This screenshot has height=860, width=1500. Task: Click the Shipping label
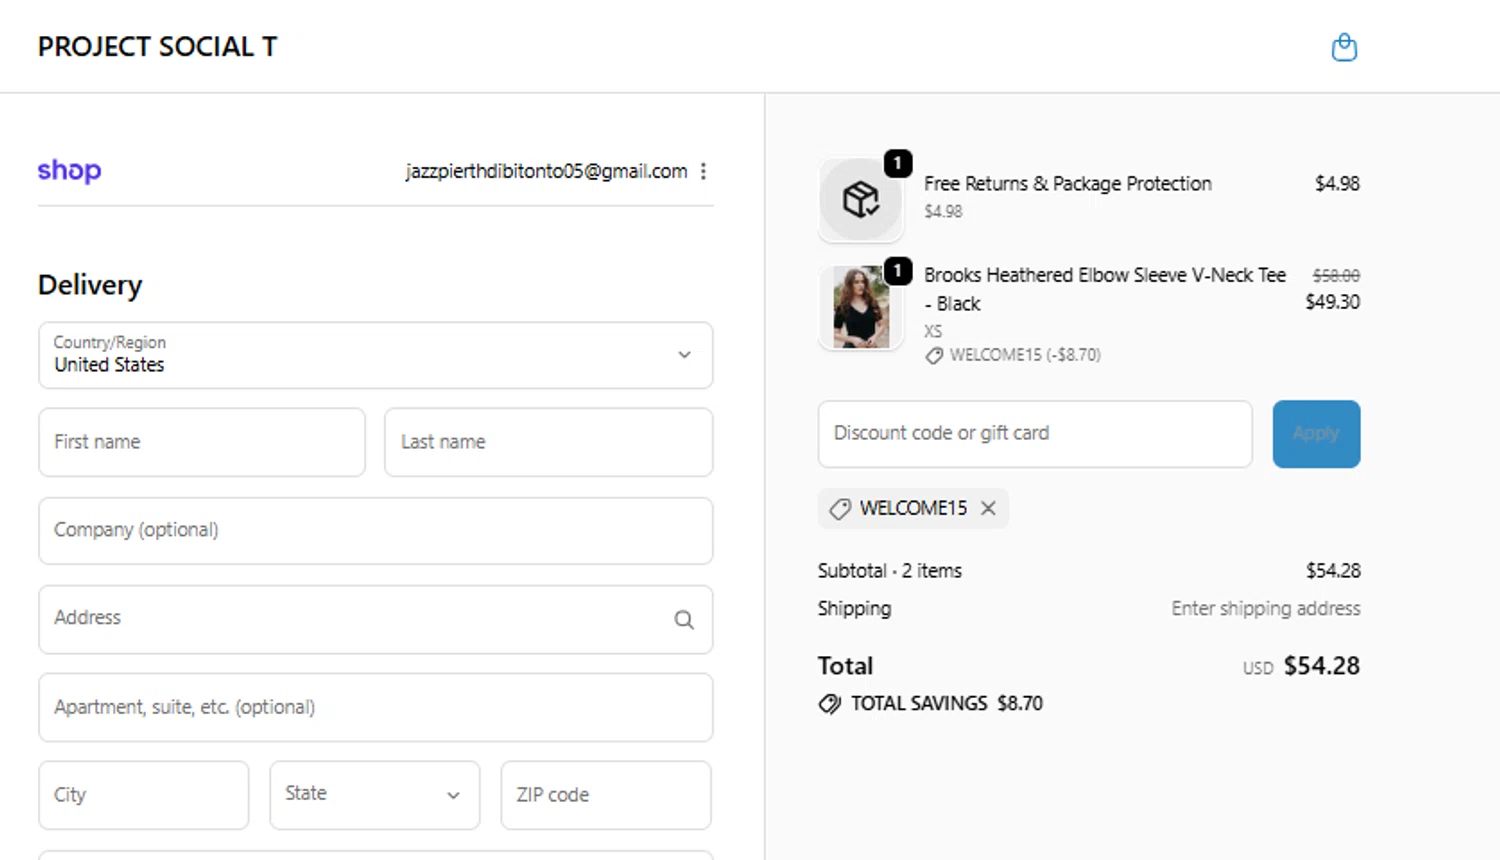click(x=854, y=609)
